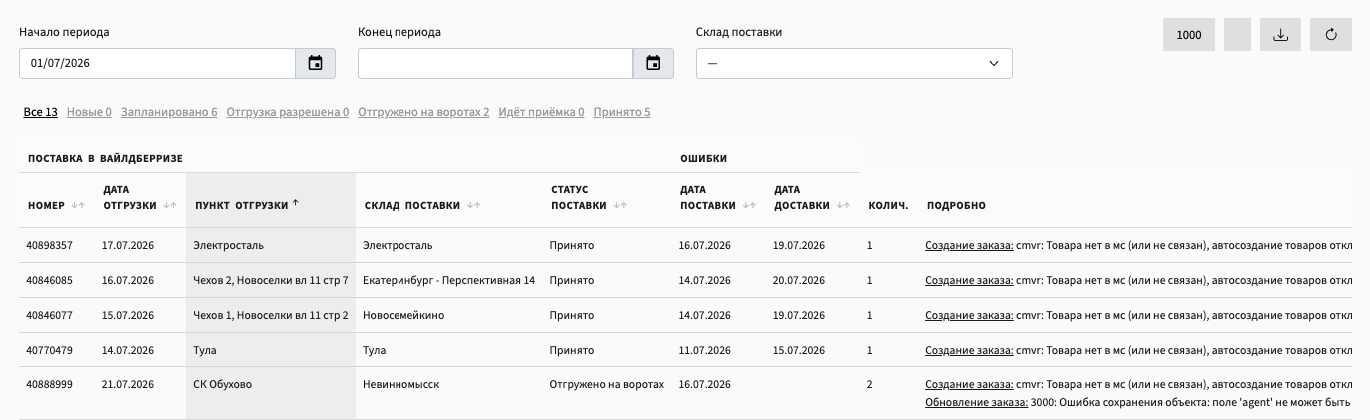Click order number 40770479
Screen dimensions: 1370x420
tap(49, 350)
